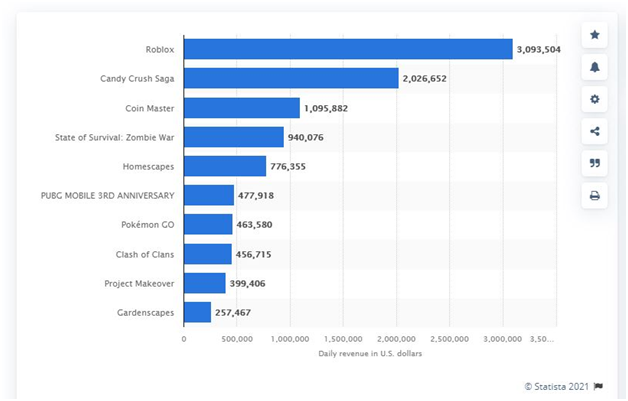Screen dimensions: 628x401
Task: Click the 1,500,000 axis tick label
Action: (x=343, y=339)
